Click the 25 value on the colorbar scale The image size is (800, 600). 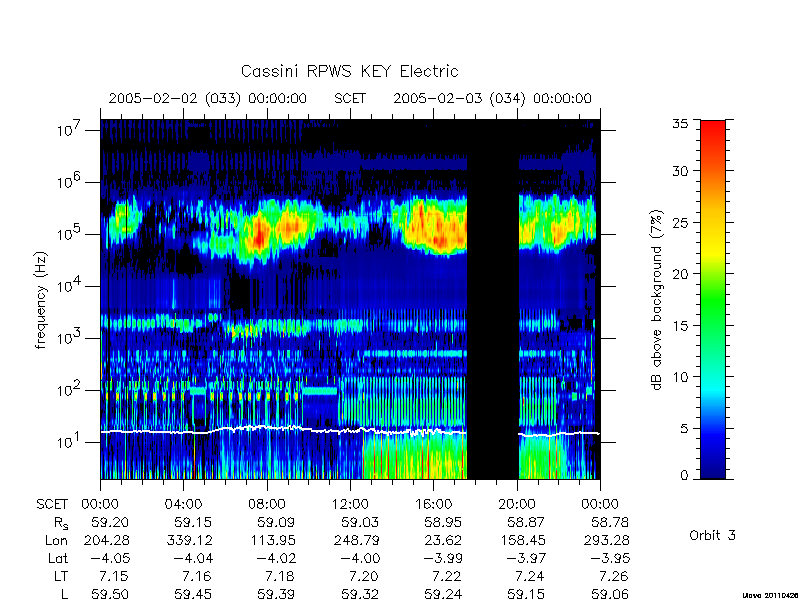point(681,222)
